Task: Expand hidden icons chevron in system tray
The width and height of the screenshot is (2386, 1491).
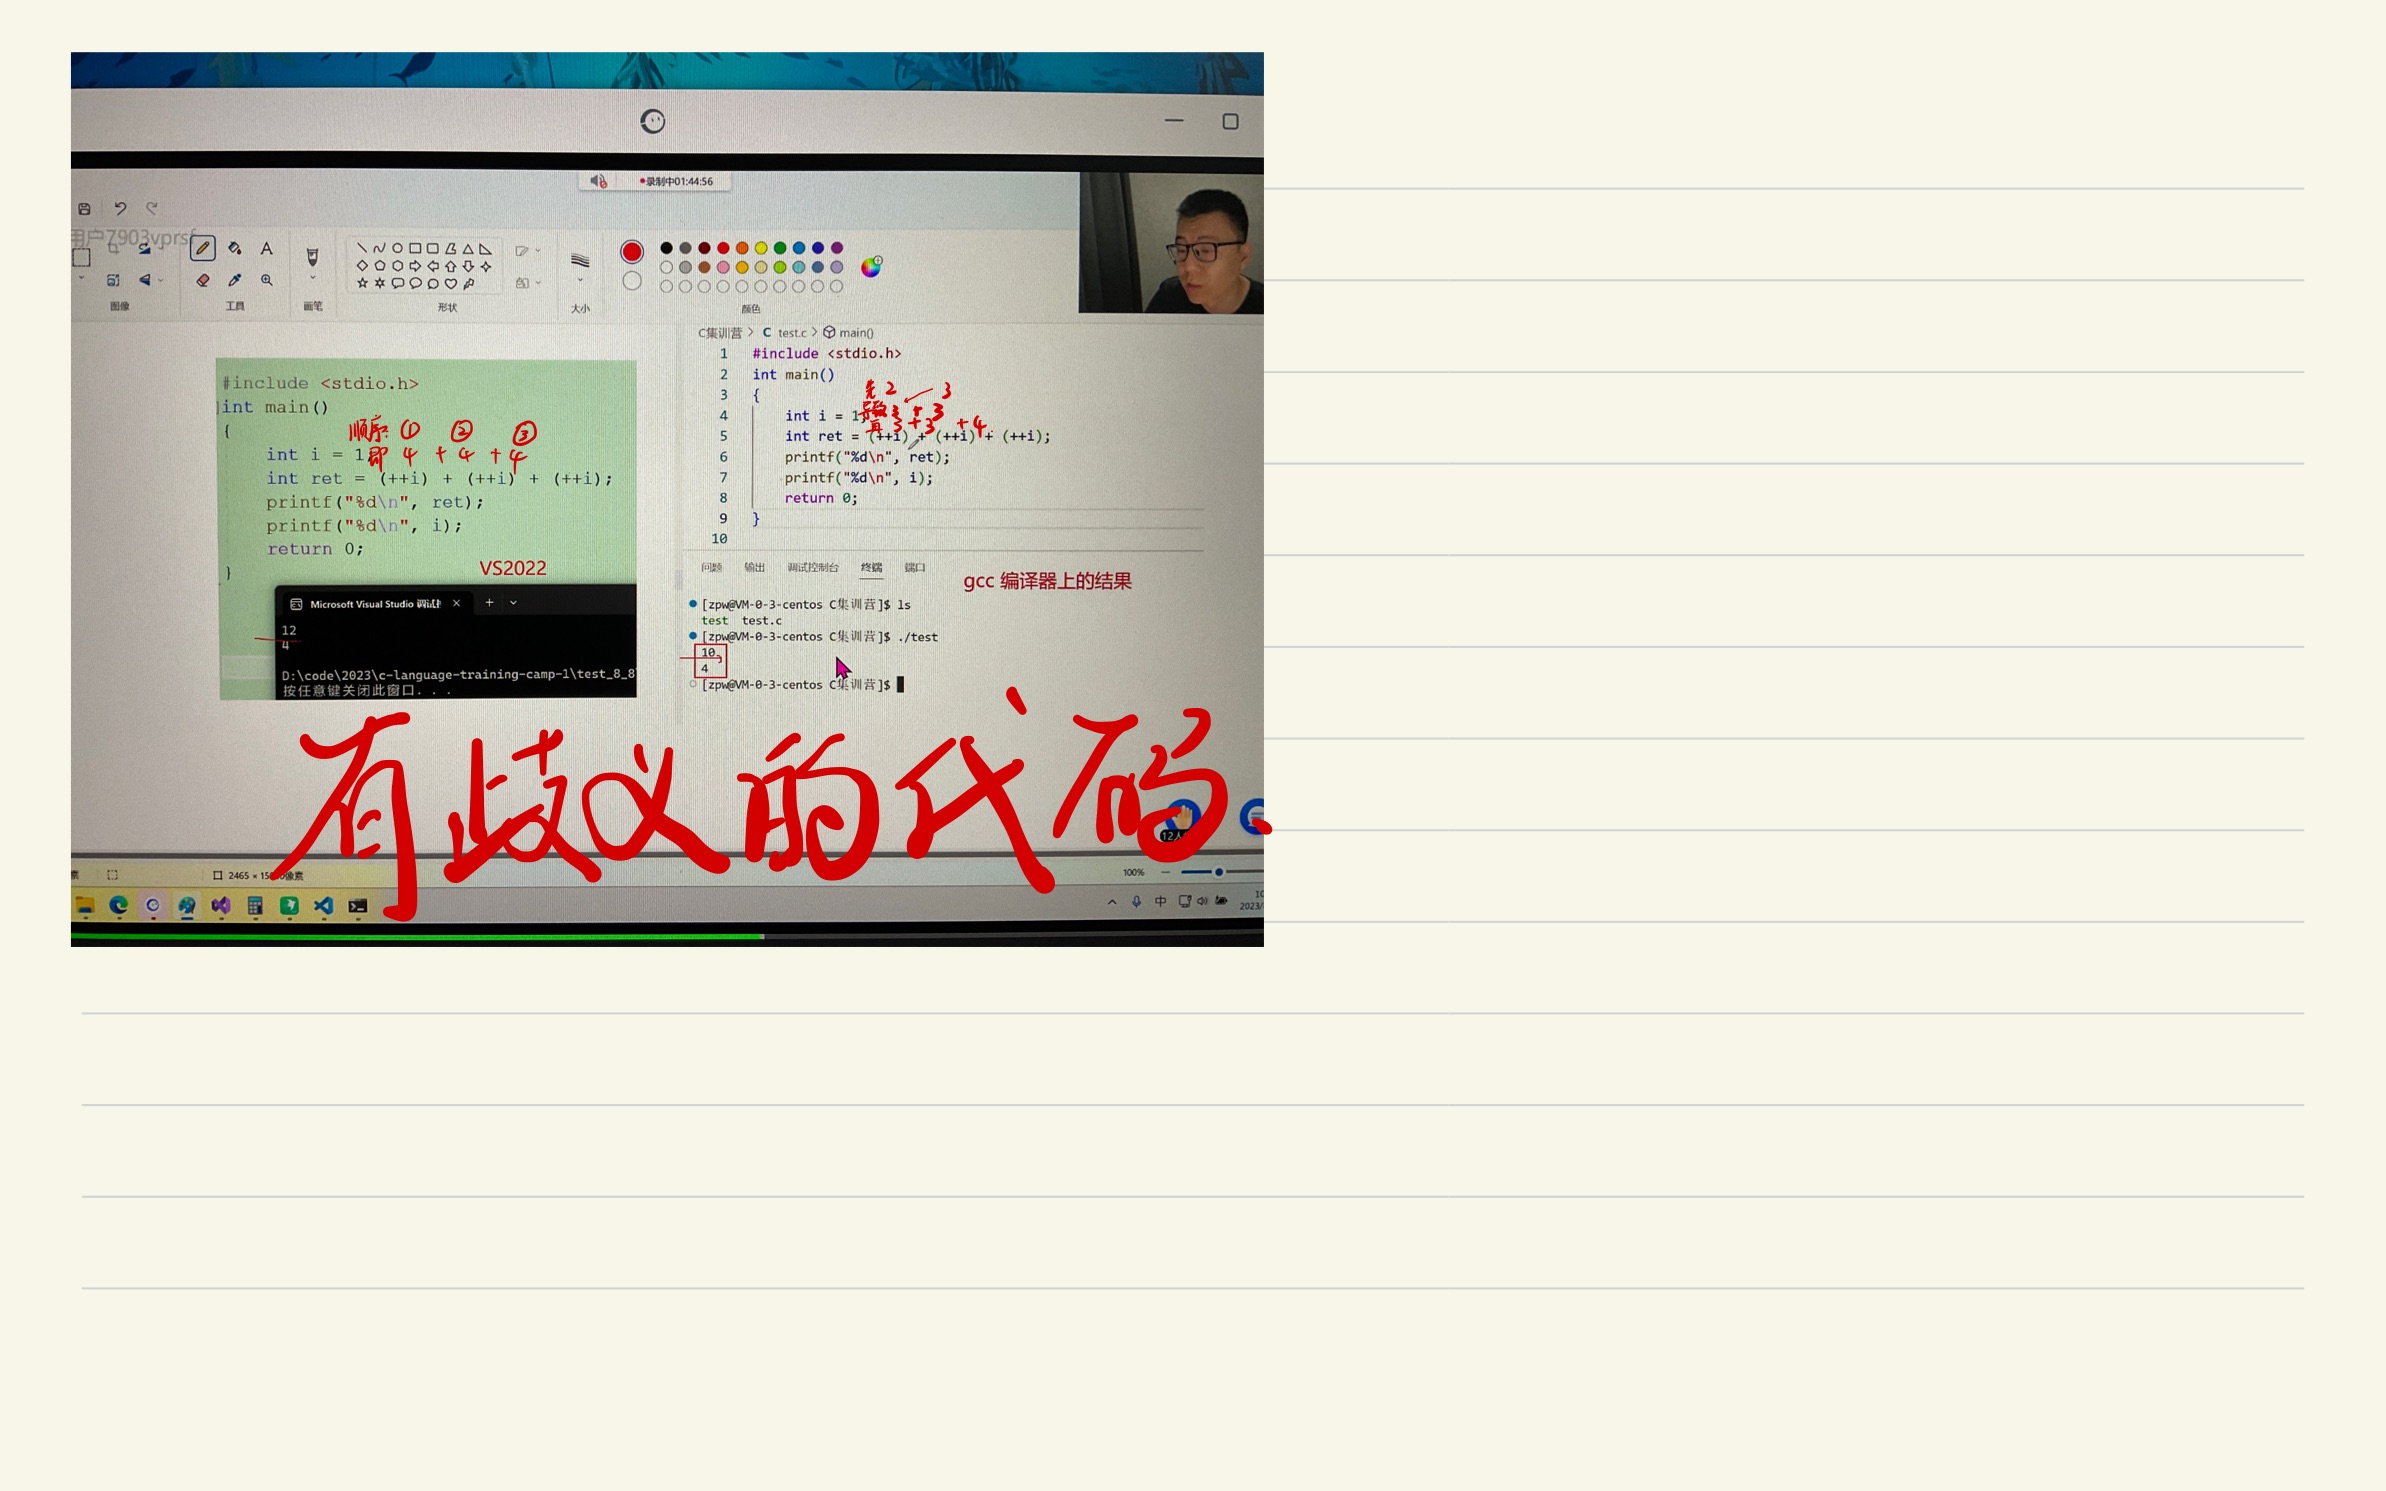Action: (1113, 902)
